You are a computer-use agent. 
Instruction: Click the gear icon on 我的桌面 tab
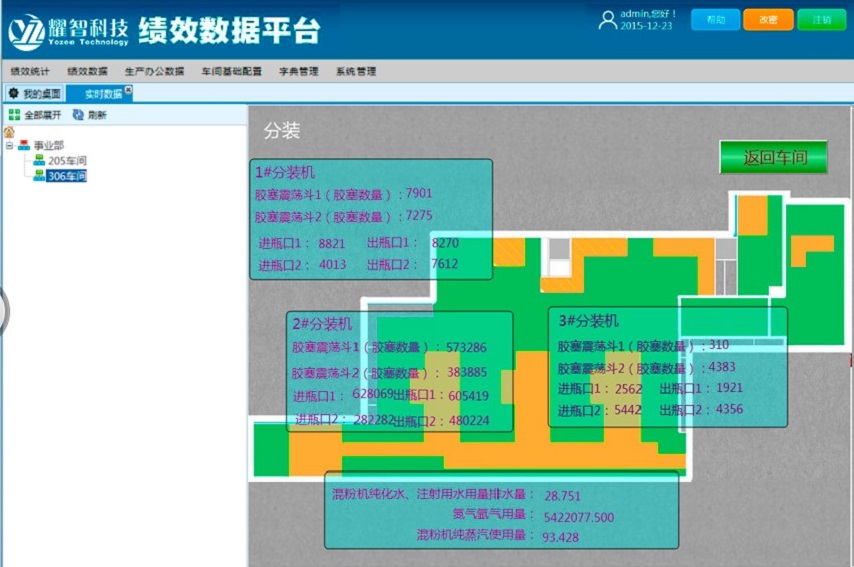click(x=13, y=93)
